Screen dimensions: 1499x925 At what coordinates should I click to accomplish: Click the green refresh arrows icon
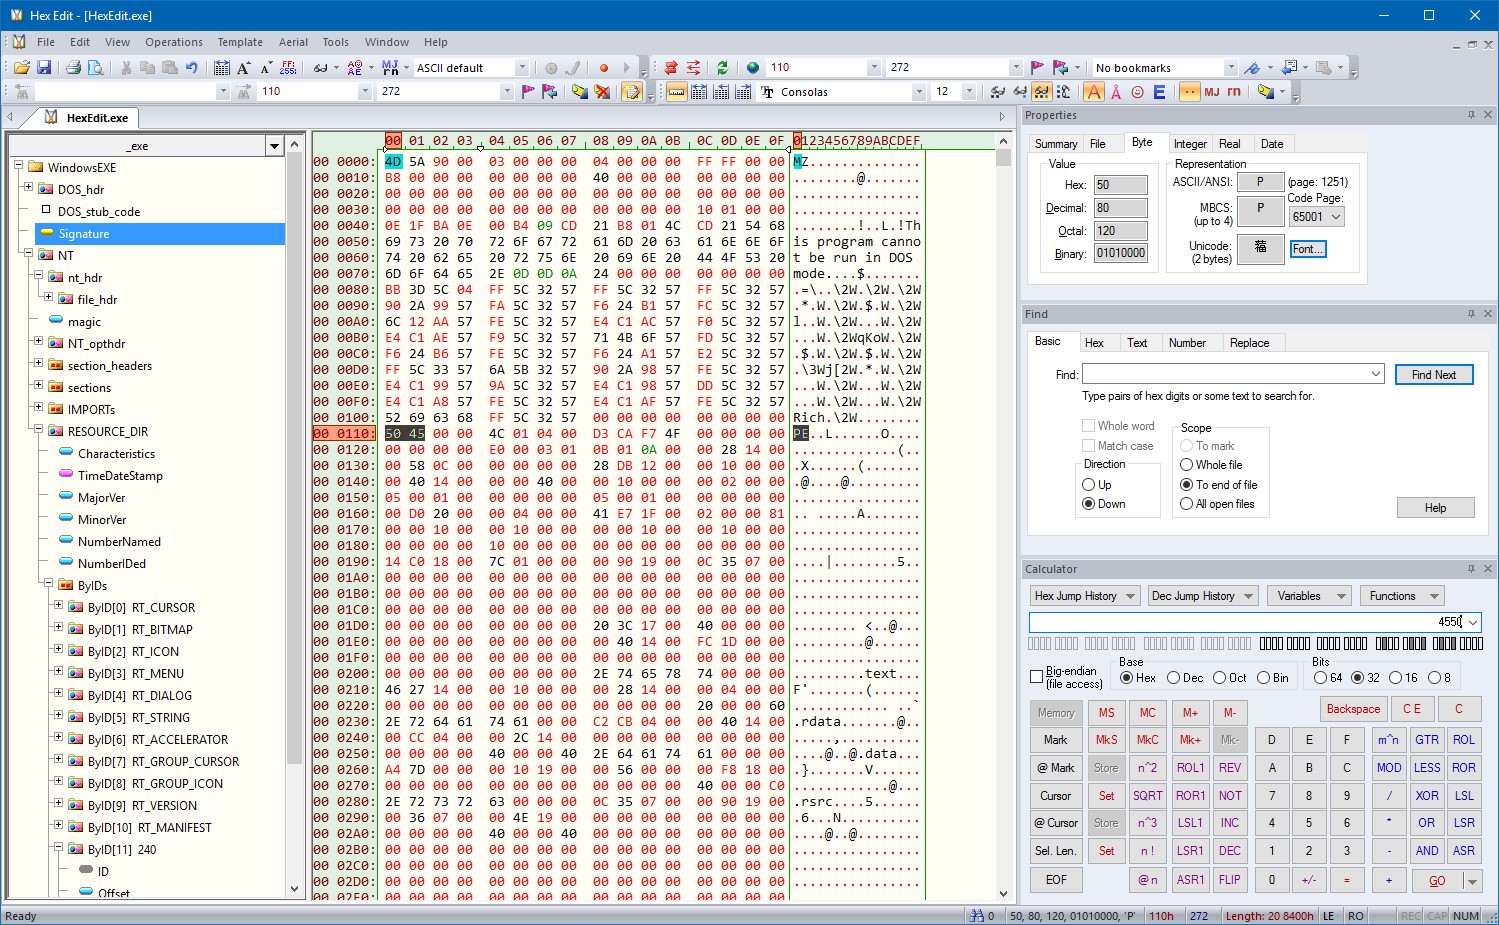point(722,68)
